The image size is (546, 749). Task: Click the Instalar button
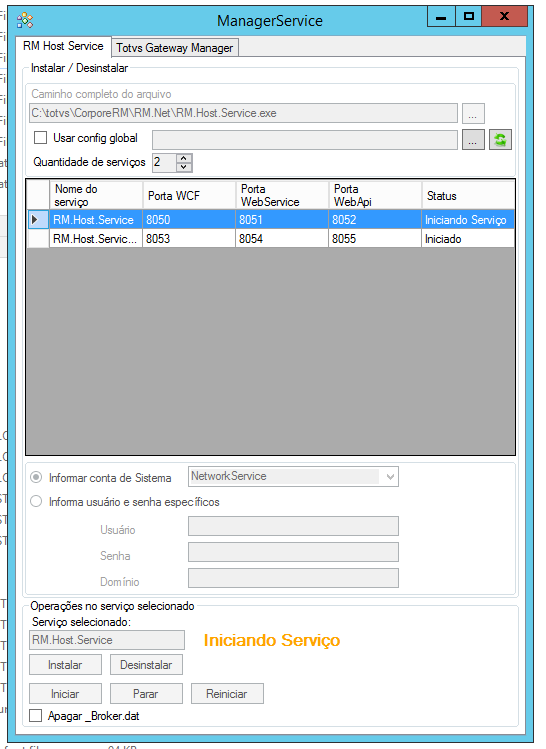tap(65, 665)
